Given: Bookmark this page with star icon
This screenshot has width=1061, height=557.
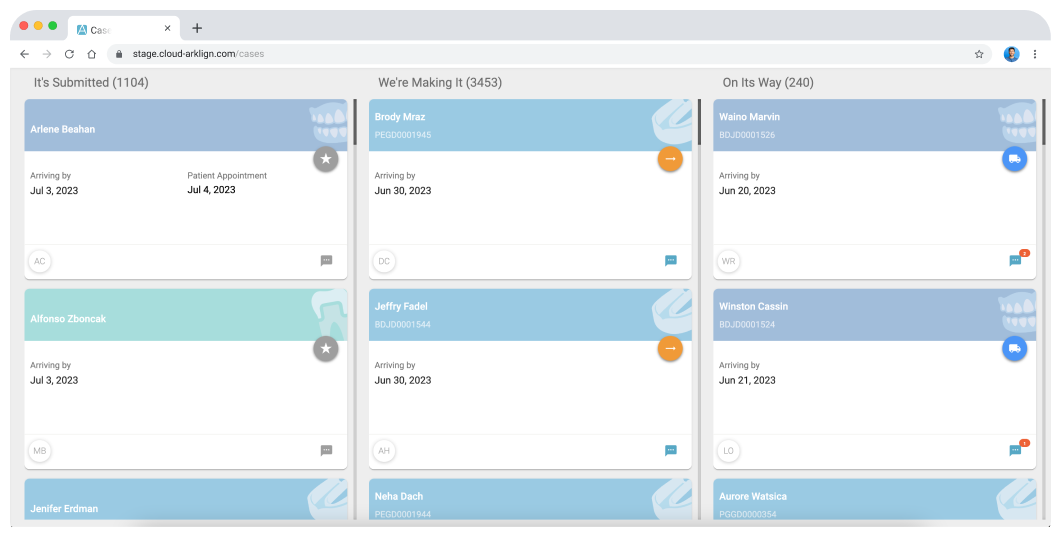Looking at the screenshot, I should [979, 54].
